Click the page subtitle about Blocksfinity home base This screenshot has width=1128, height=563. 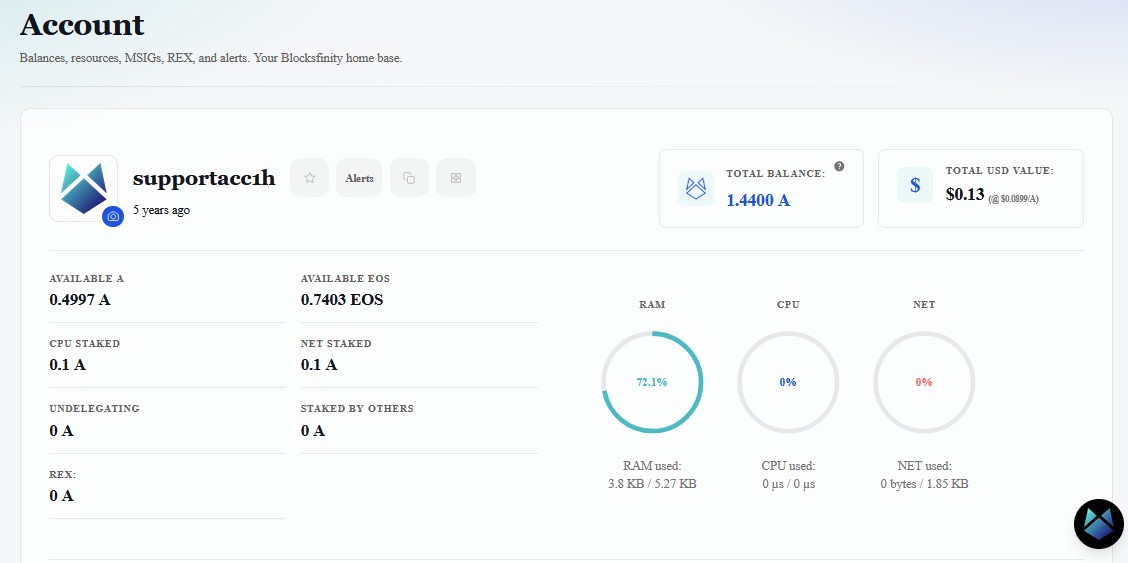211,58
